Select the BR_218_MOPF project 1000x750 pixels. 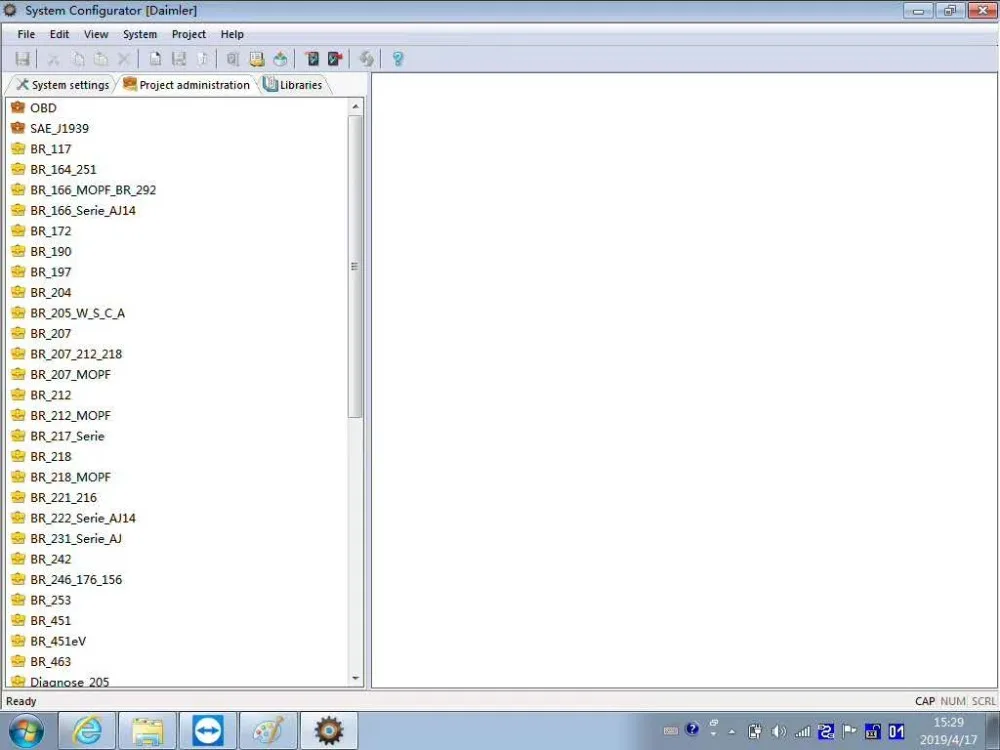[70, 477]
